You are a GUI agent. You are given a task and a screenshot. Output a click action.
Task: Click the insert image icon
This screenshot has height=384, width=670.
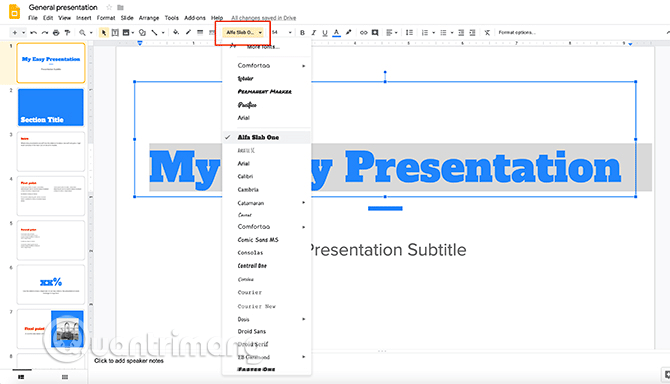[126, 32]
